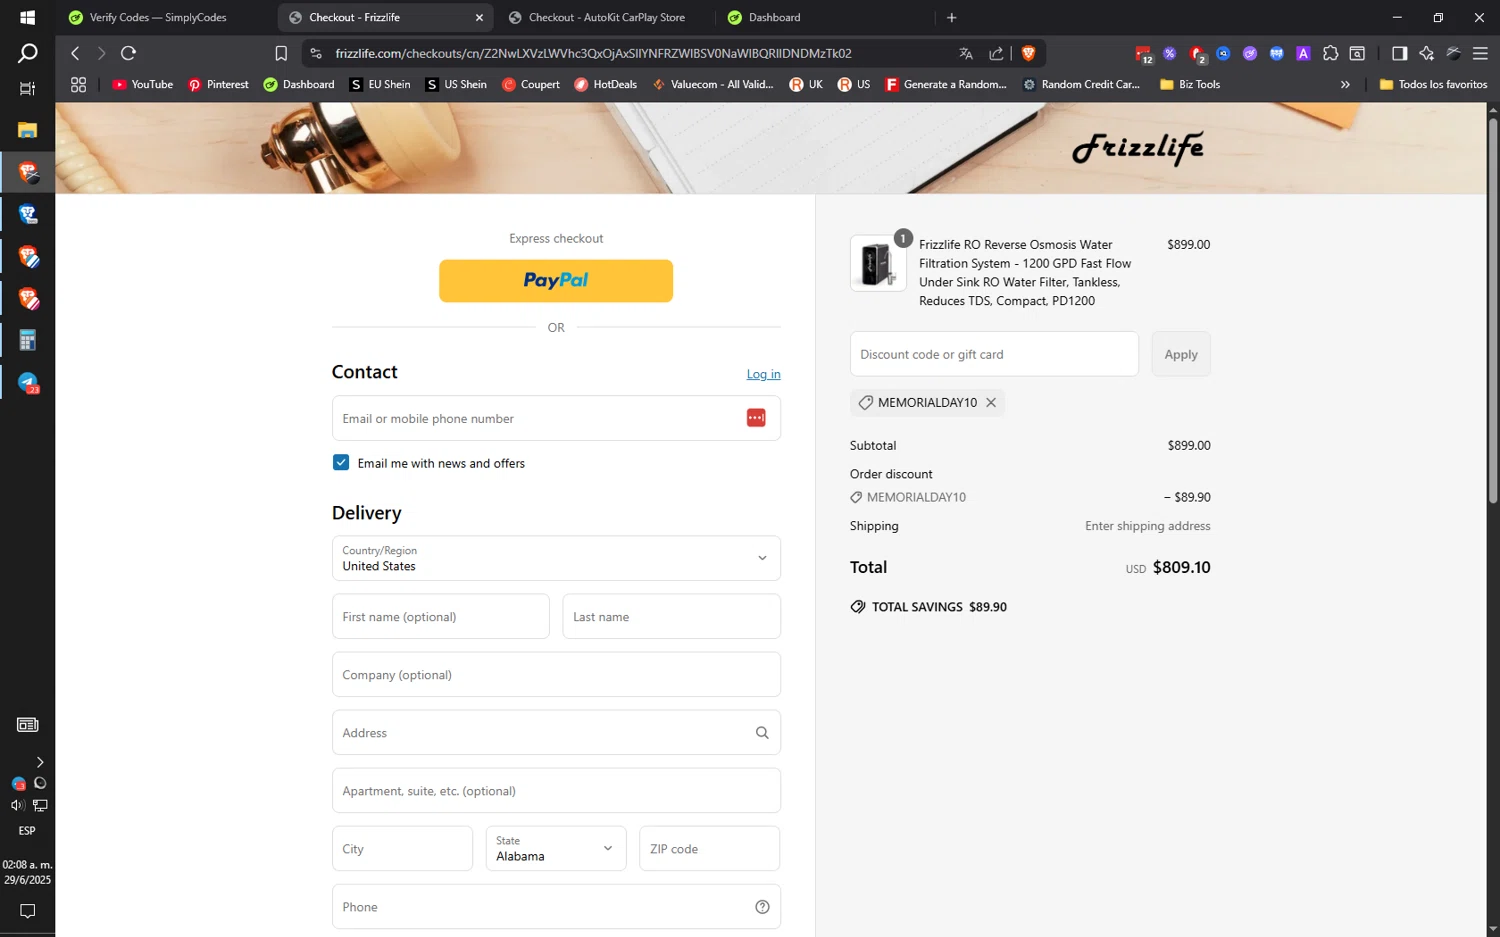1500x937 pixels.
Task: Open the Biz Tools bookmark folder
Action: [x=1190, y=84]
